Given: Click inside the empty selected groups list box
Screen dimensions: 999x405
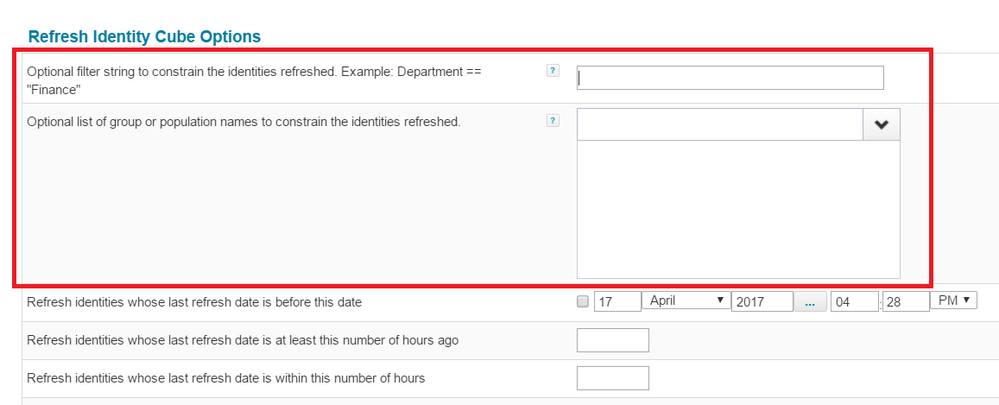Looking at the screenshot, I should [x=738, y=208].
